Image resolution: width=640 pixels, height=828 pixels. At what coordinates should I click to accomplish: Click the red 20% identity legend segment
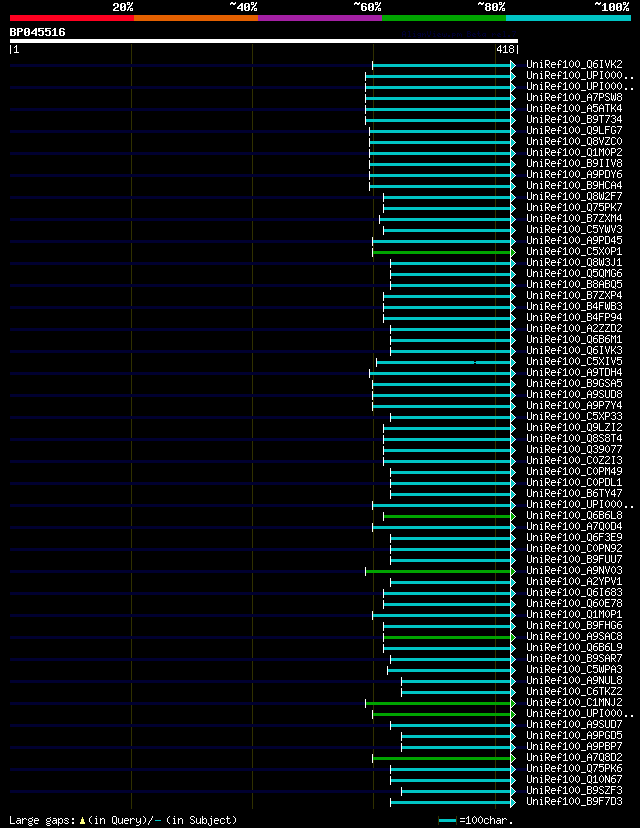[x=72, y=18]
